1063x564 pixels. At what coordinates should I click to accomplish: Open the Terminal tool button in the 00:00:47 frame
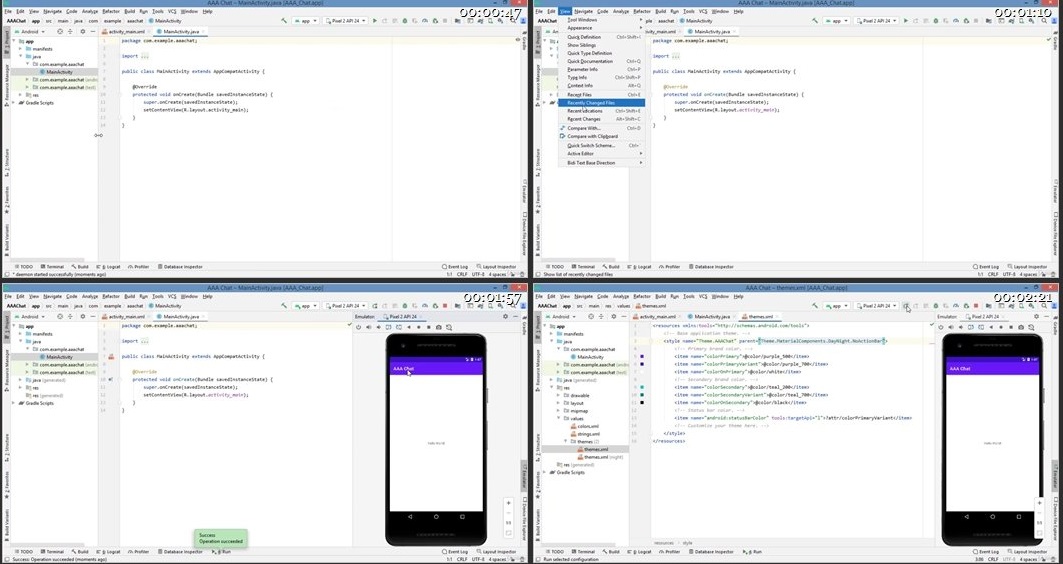52,267
